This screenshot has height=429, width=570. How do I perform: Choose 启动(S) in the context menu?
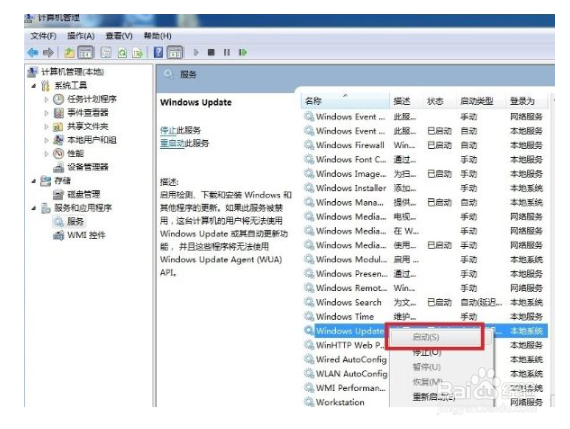(426, 337)
